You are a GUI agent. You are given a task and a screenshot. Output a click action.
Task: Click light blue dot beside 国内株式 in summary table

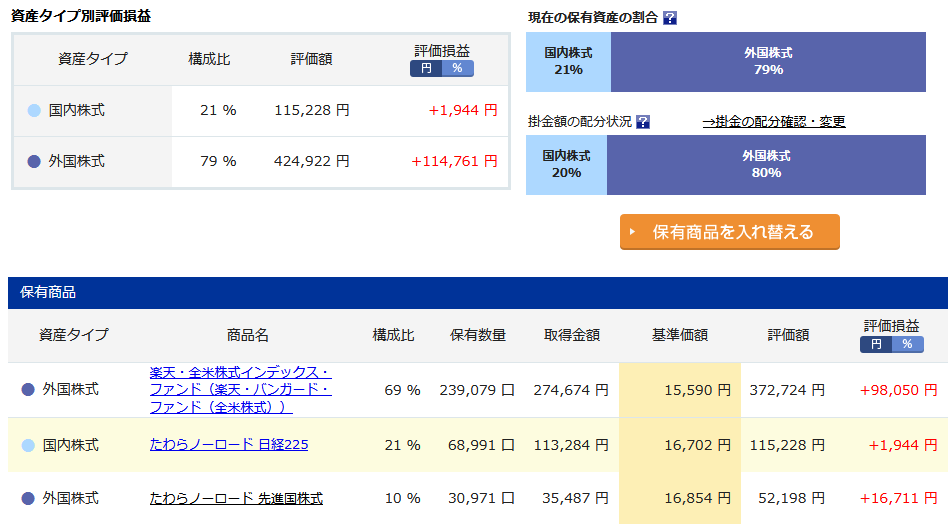(x=34, y=111)
